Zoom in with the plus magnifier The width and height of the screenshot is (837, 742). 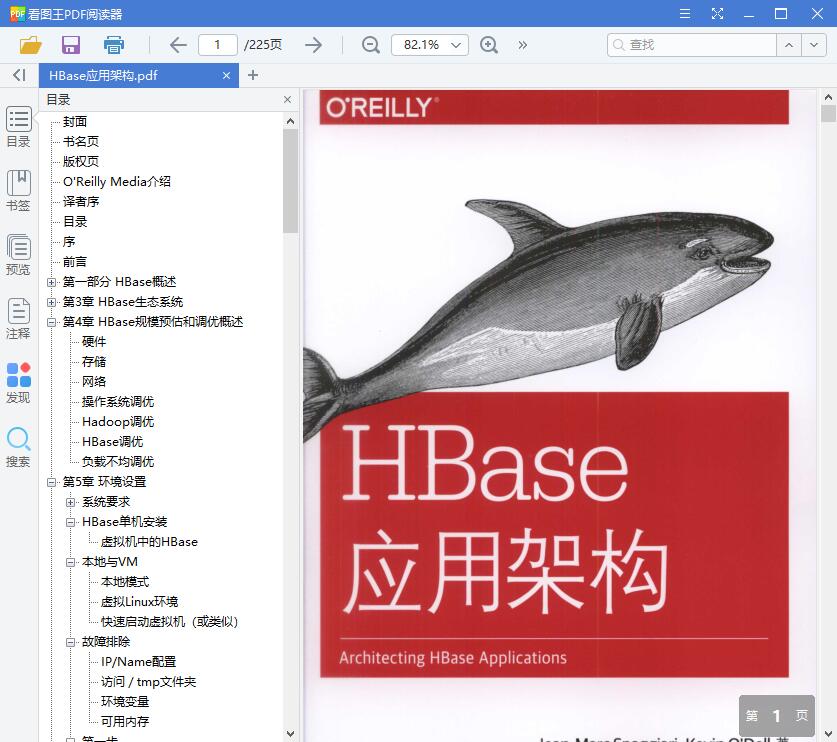[489, 45]
